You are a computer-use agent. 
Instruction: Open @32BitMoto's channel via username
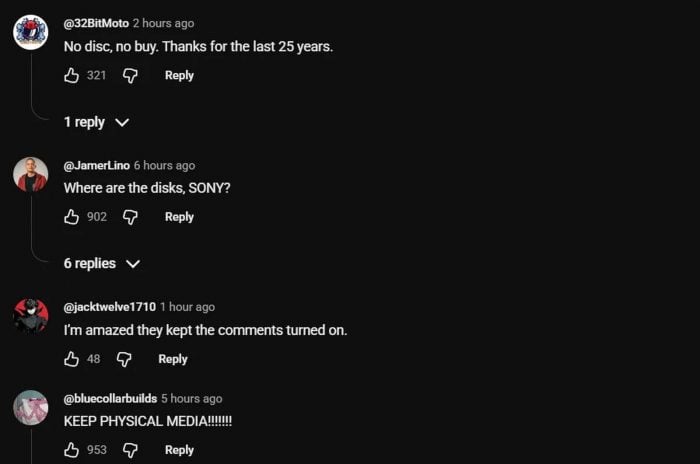point(96,23)
